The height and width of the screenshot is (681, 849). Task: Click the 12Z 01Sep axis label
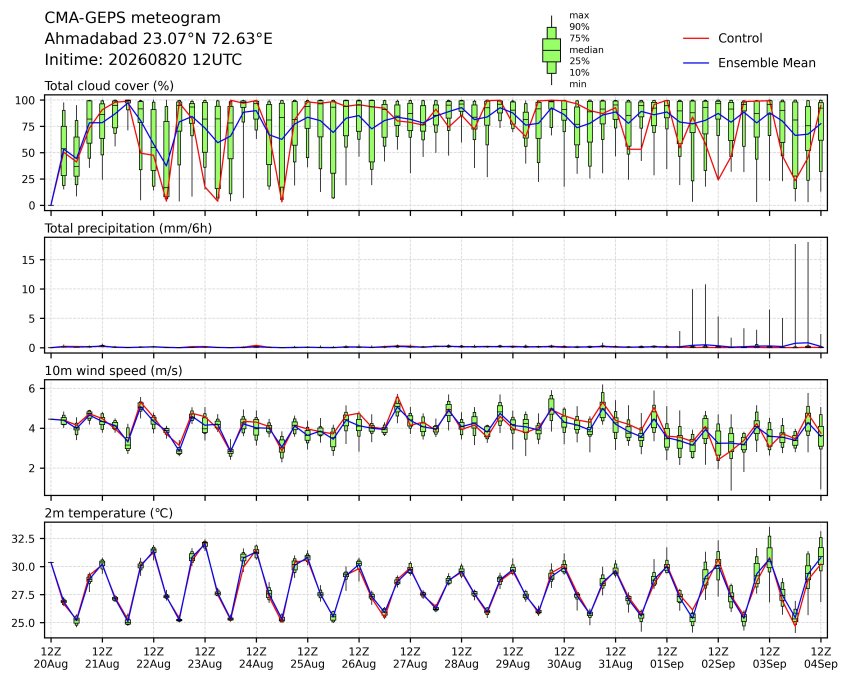(x=667, y=658)
